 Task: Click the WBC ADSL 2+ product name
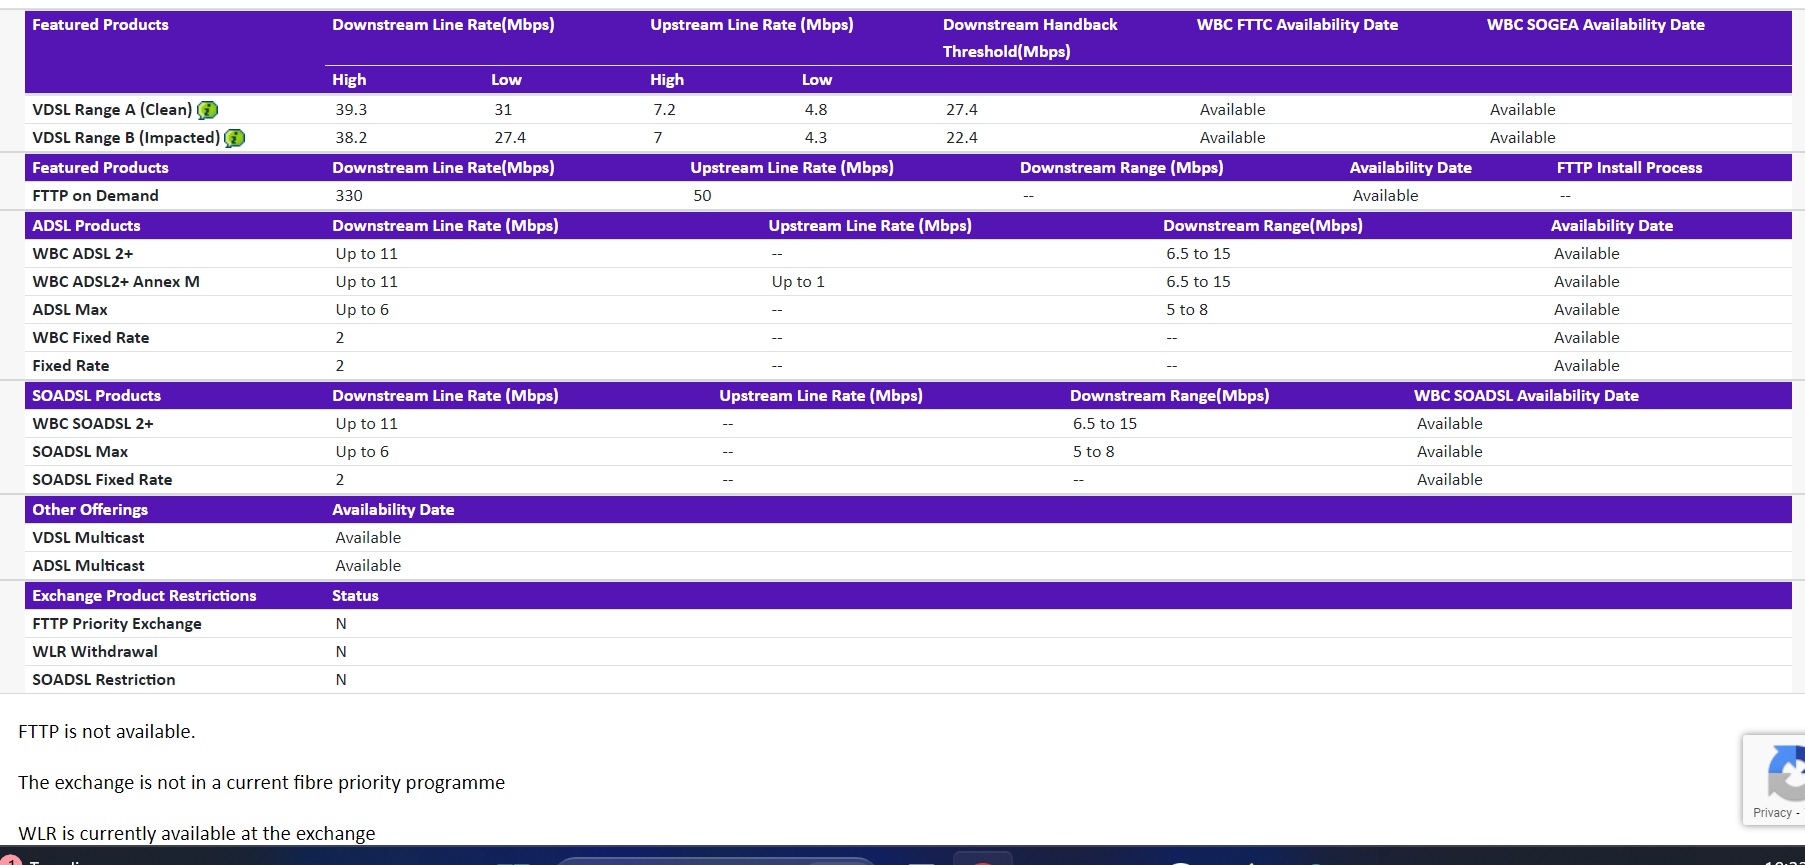click(82, 254)
